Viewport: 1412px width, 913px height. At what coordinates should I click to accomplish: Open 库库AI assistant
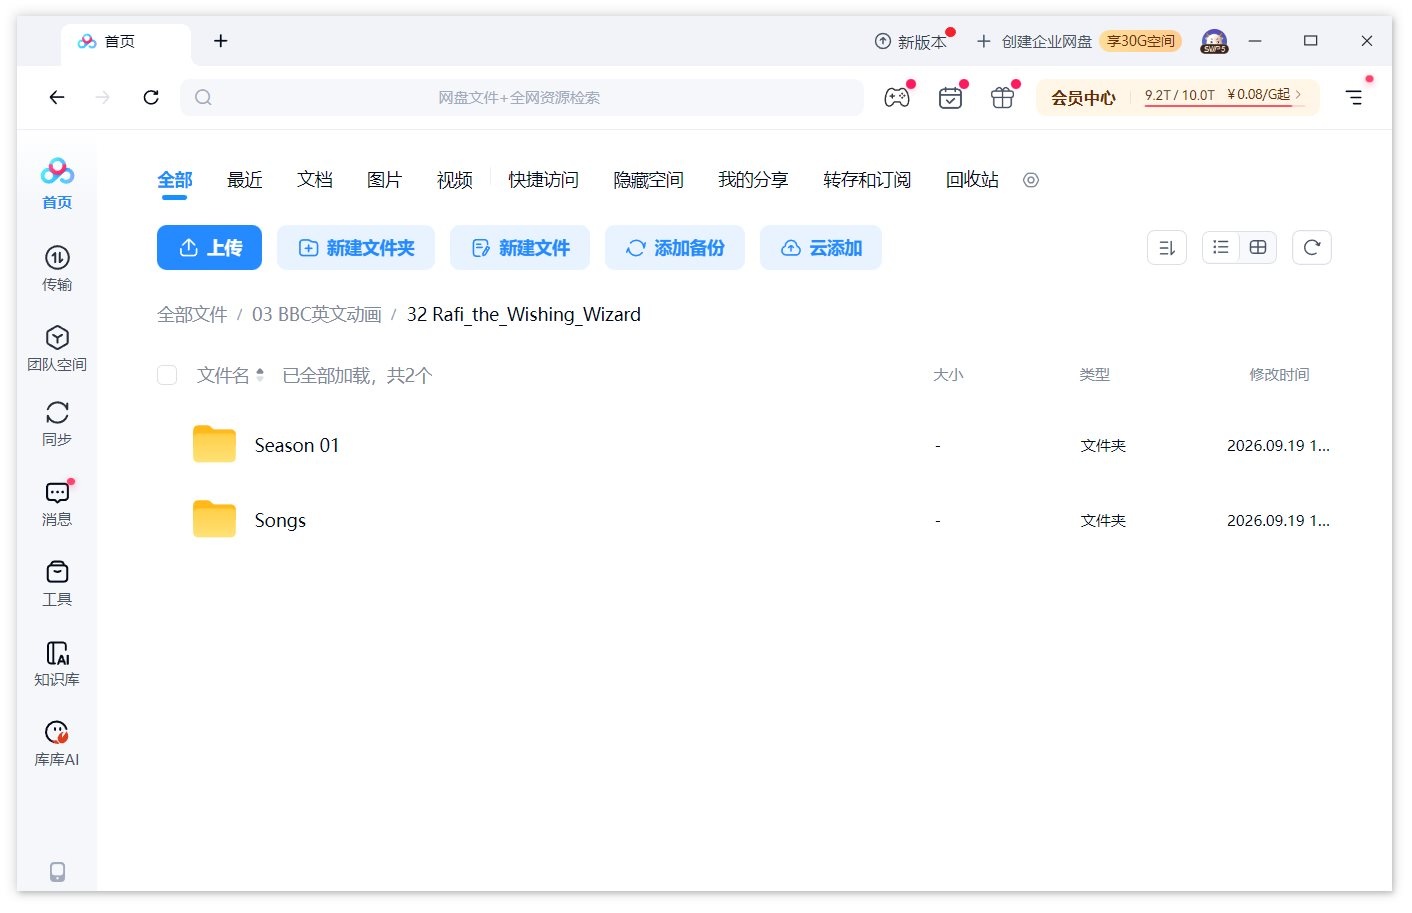(57, 744)
